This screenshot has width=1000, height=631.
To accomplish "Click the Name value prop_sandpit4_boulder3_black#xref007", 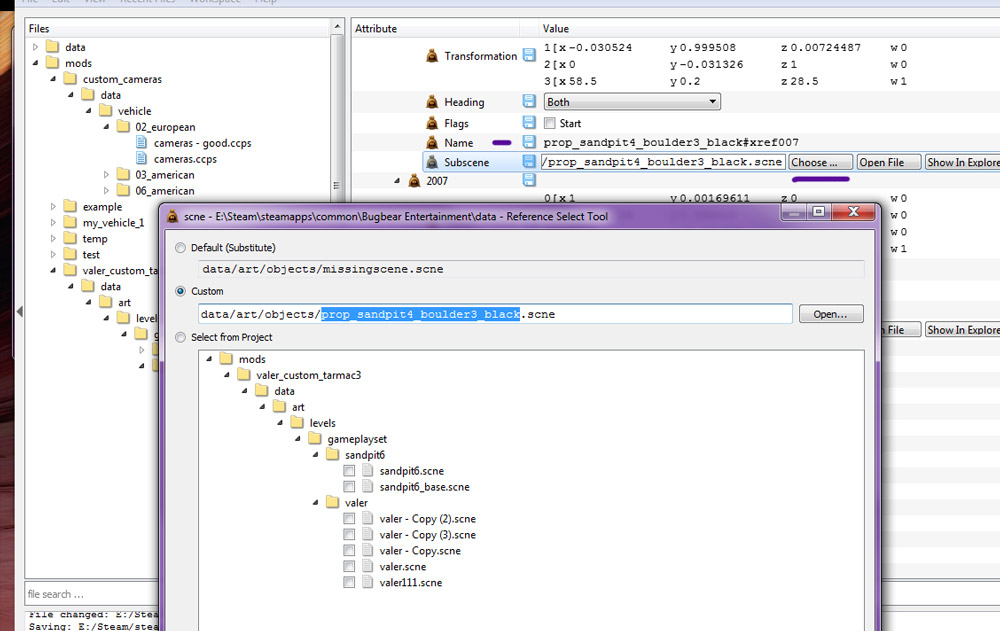I will pos(670,142).
